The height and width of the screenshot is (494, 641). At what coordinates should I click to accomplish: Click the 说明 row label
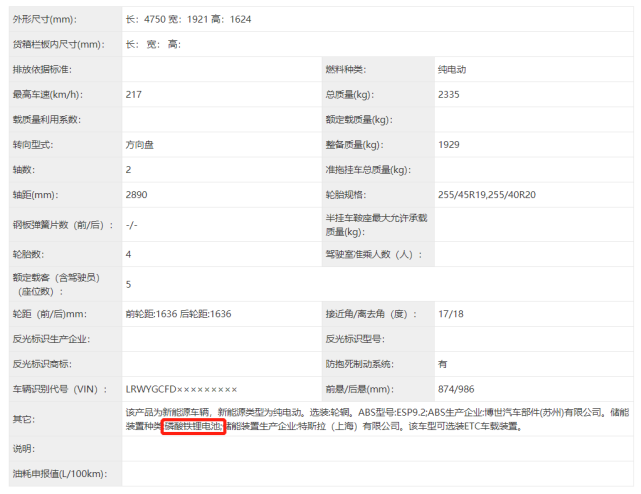[x=24, y=449]
